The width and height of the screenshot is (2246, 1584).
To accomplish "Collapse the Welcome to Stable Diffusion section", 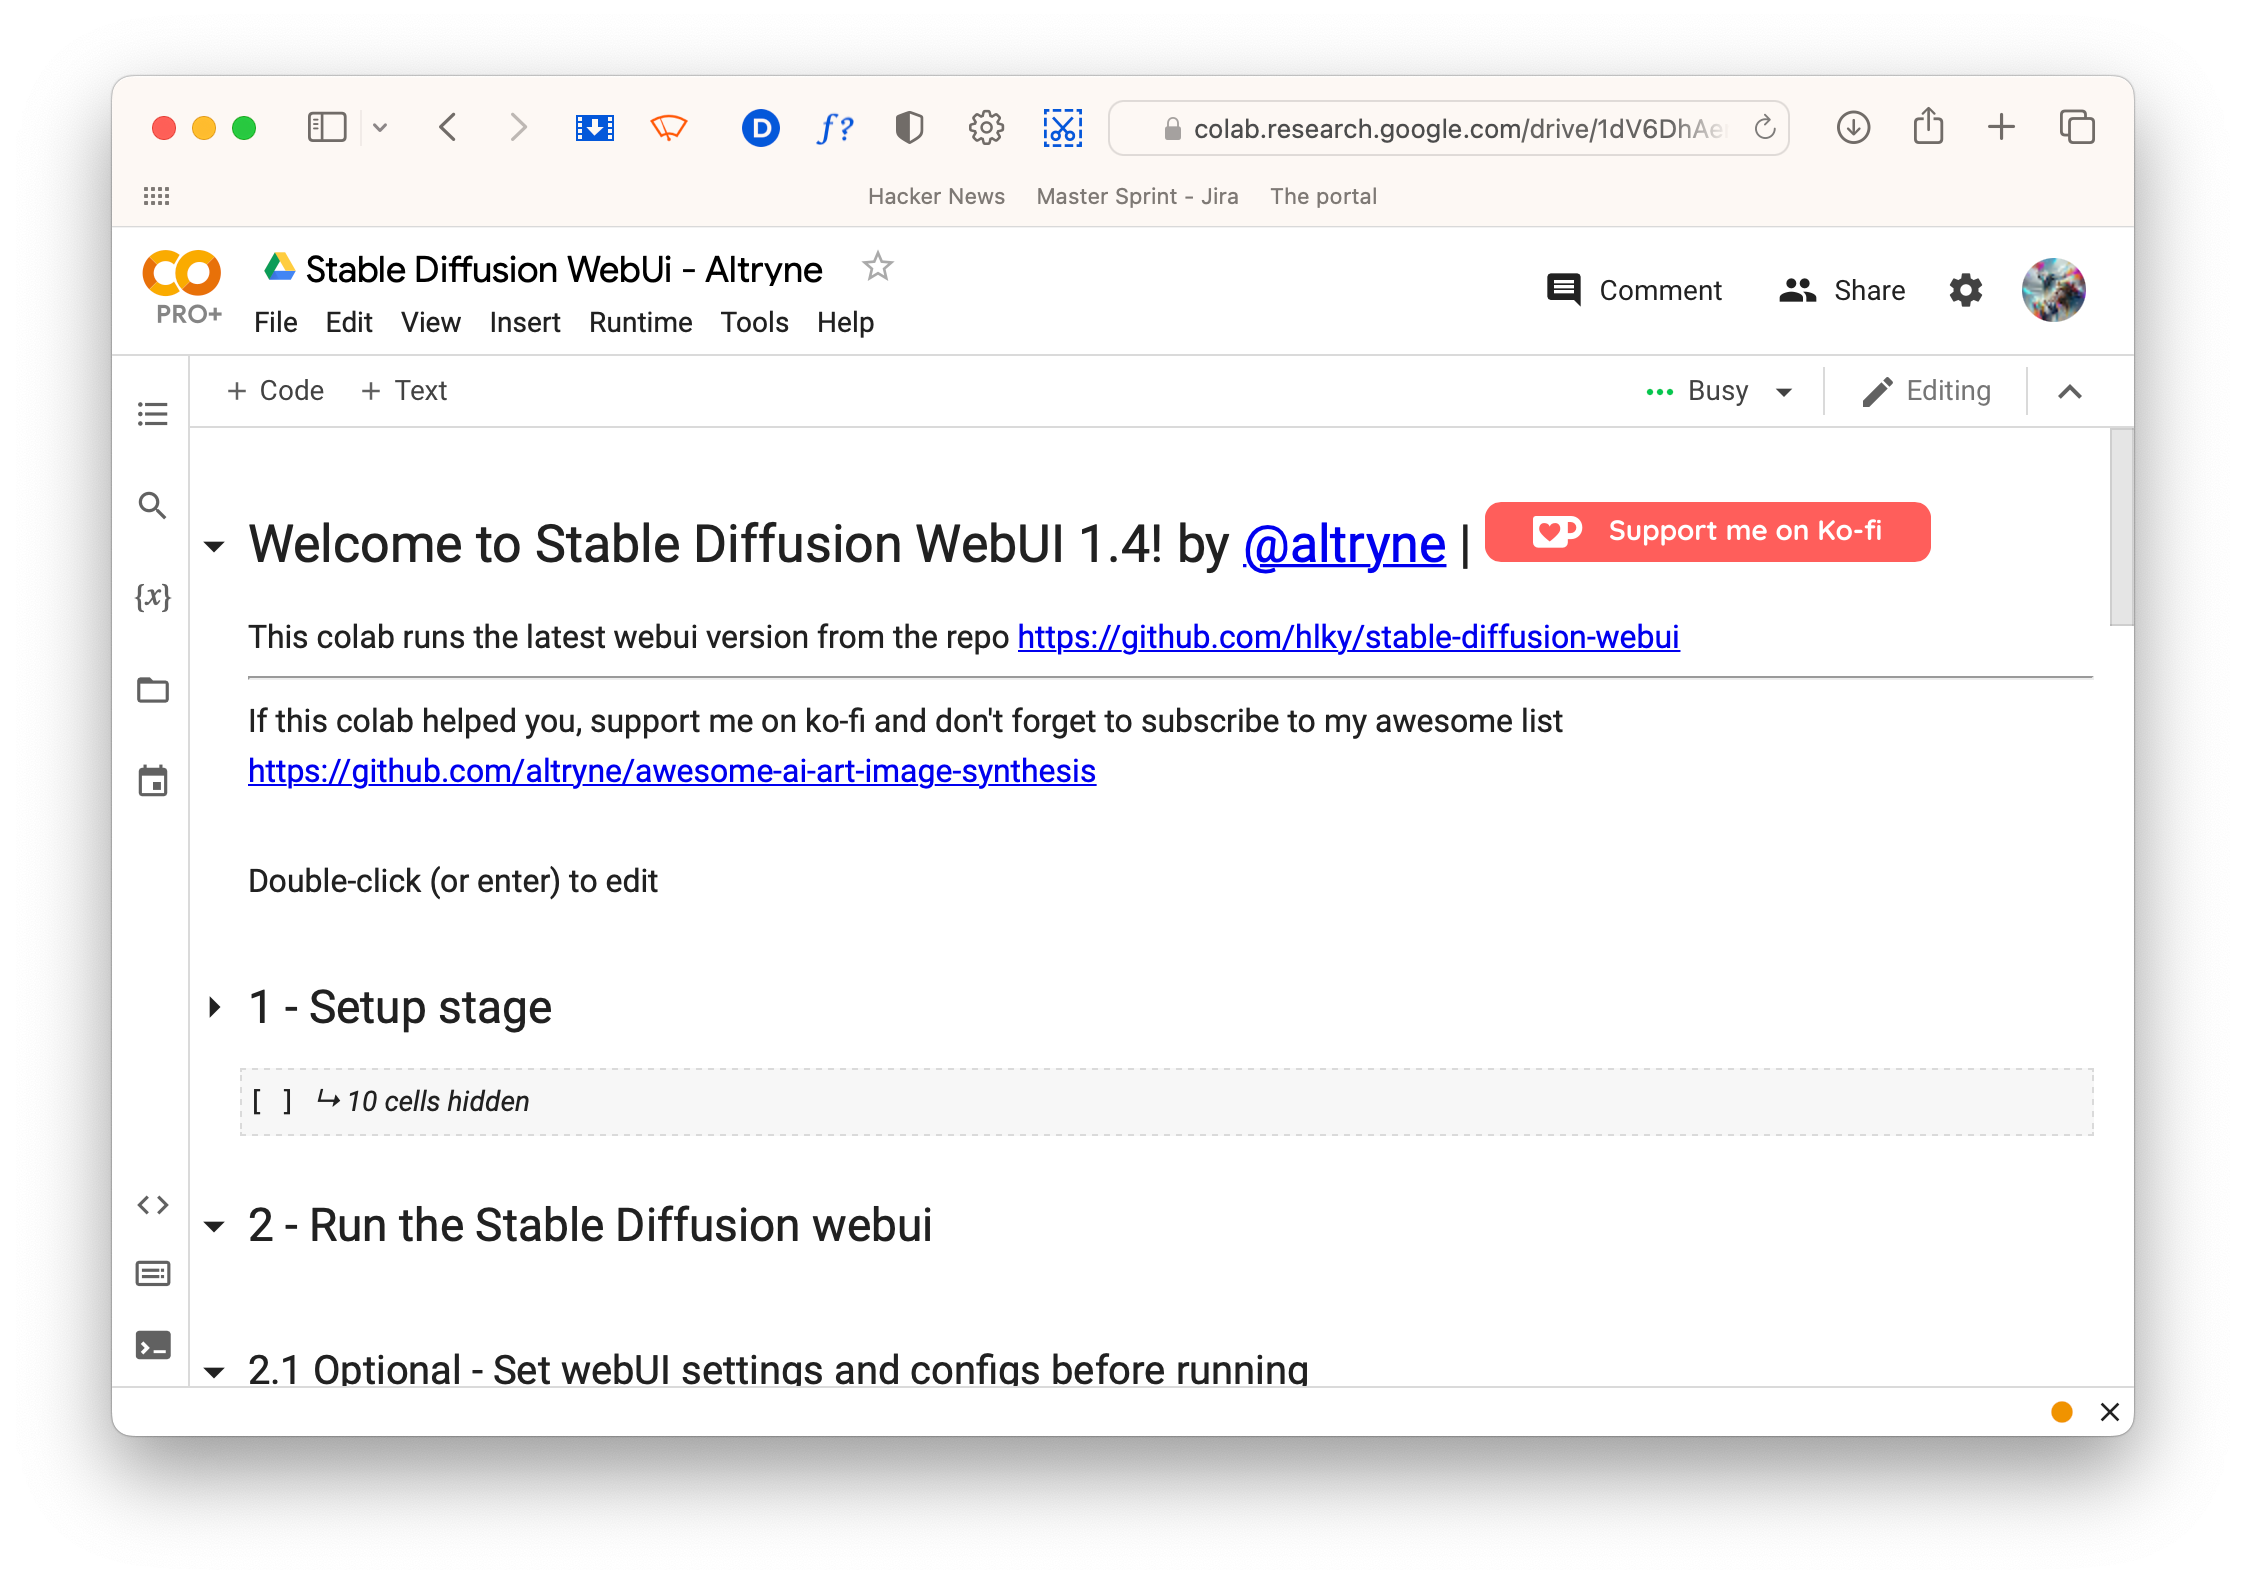I will click(x=214, y=546).
